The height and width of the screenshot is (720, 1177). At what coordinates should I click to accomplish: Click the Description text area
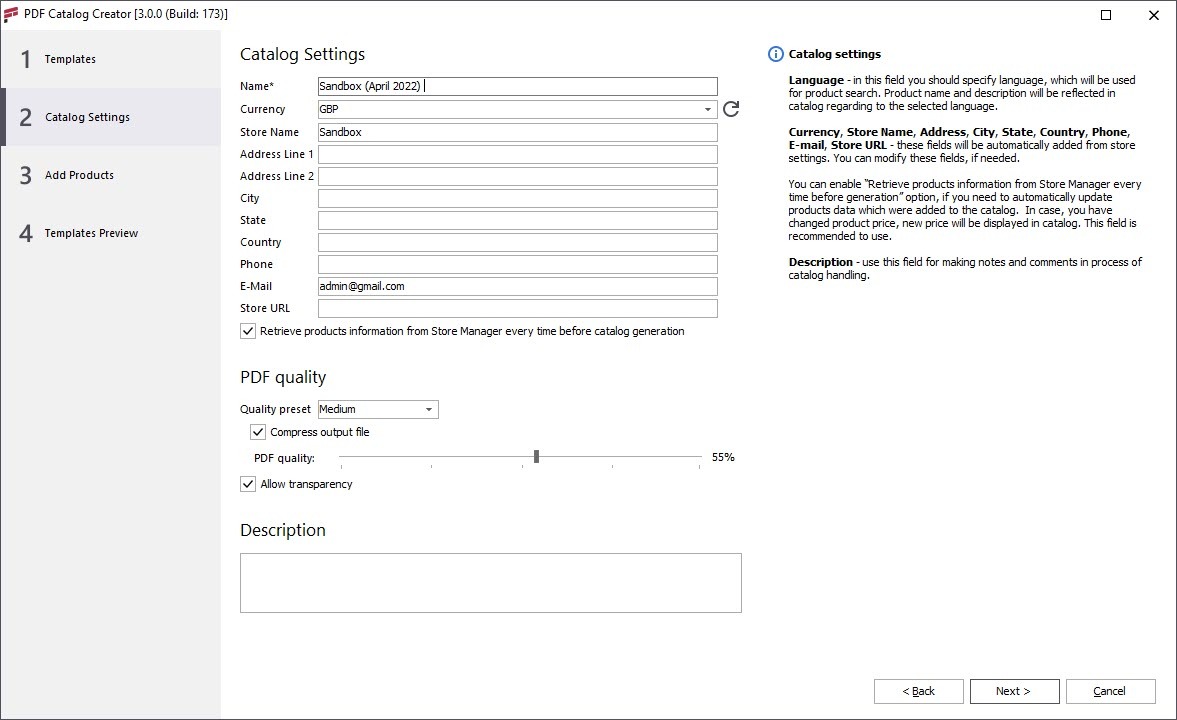tap(490, 582)
